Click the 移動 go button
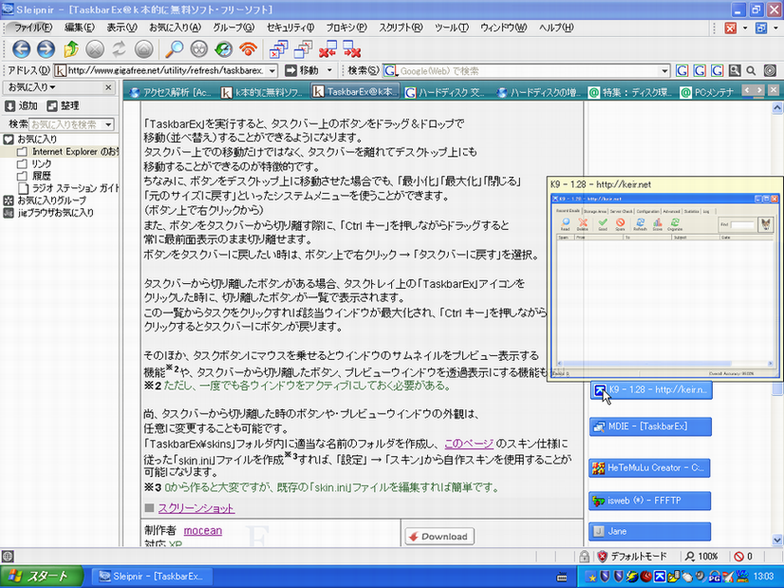This screenshot has height=588, width=784. click(302, 70)
